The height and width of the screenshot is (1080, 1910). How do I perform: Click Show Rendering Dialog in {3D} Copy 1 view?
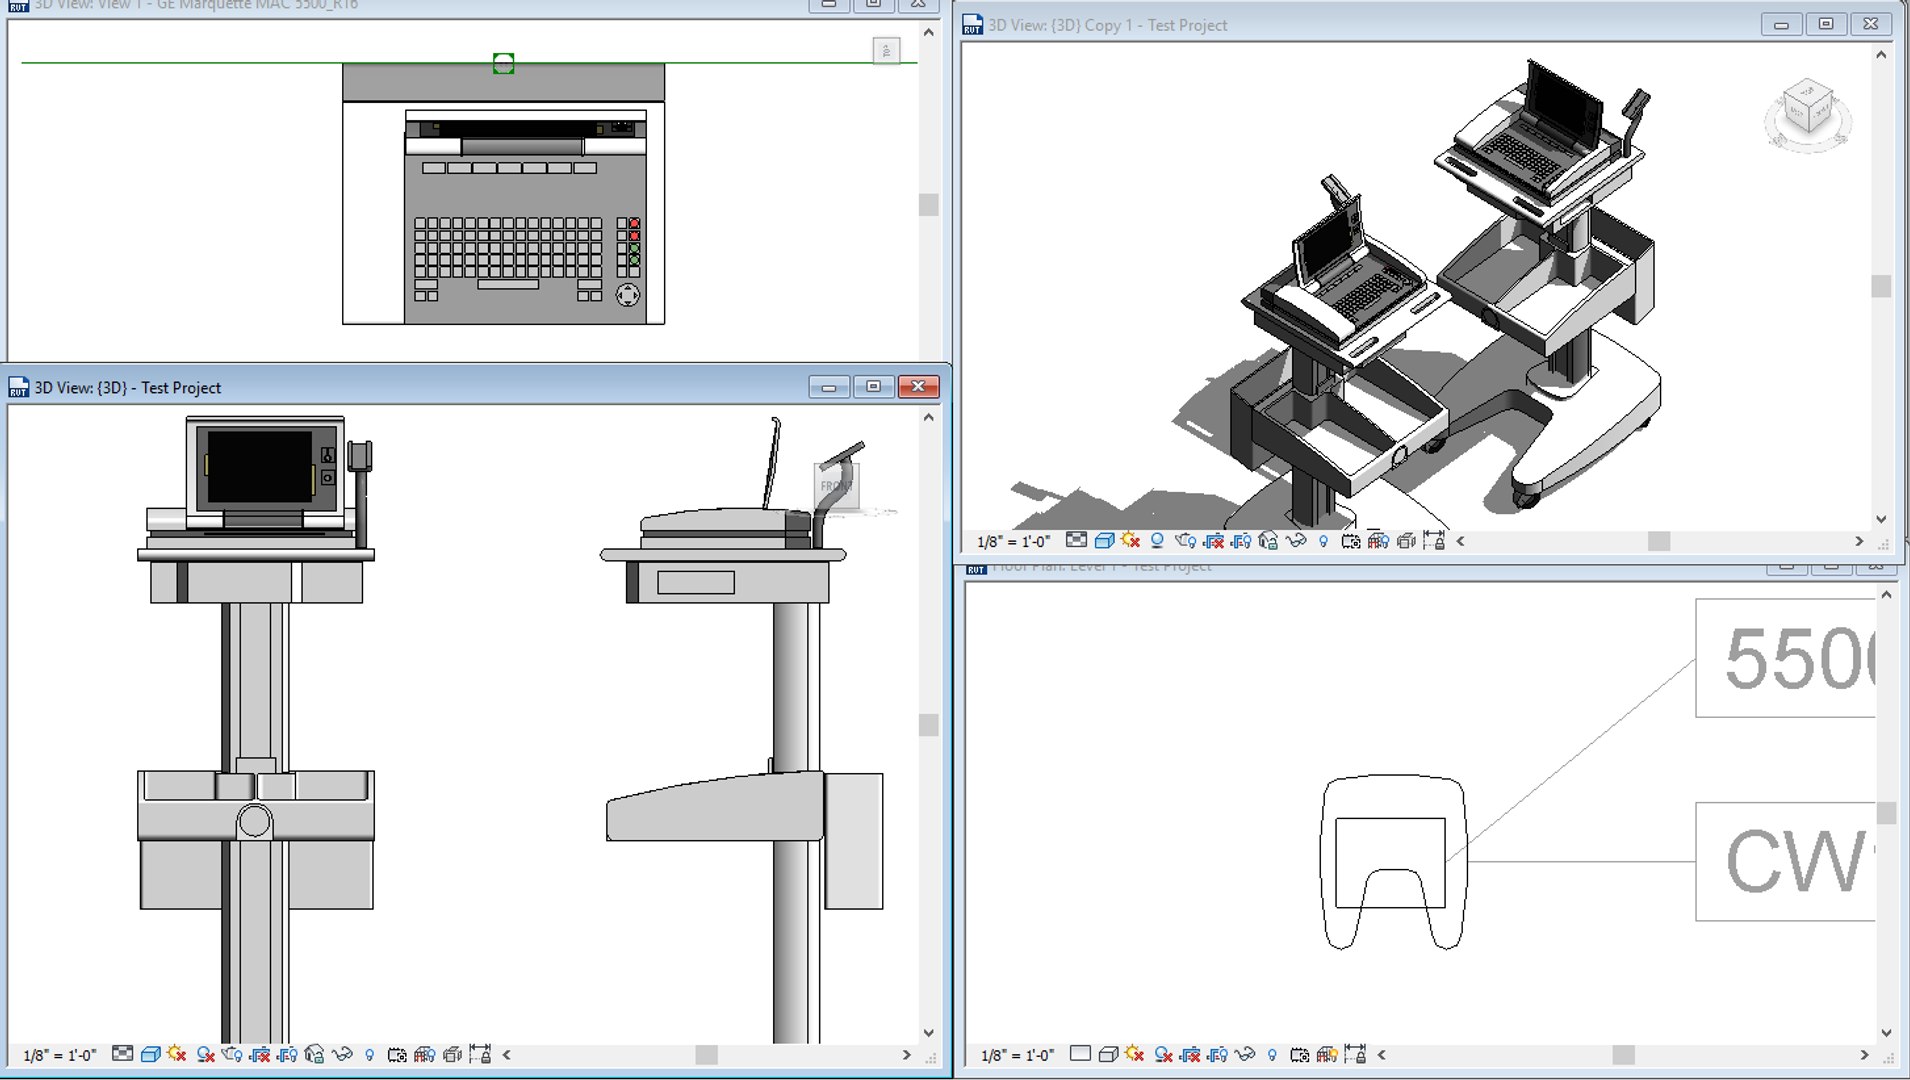click(1185, 541)
